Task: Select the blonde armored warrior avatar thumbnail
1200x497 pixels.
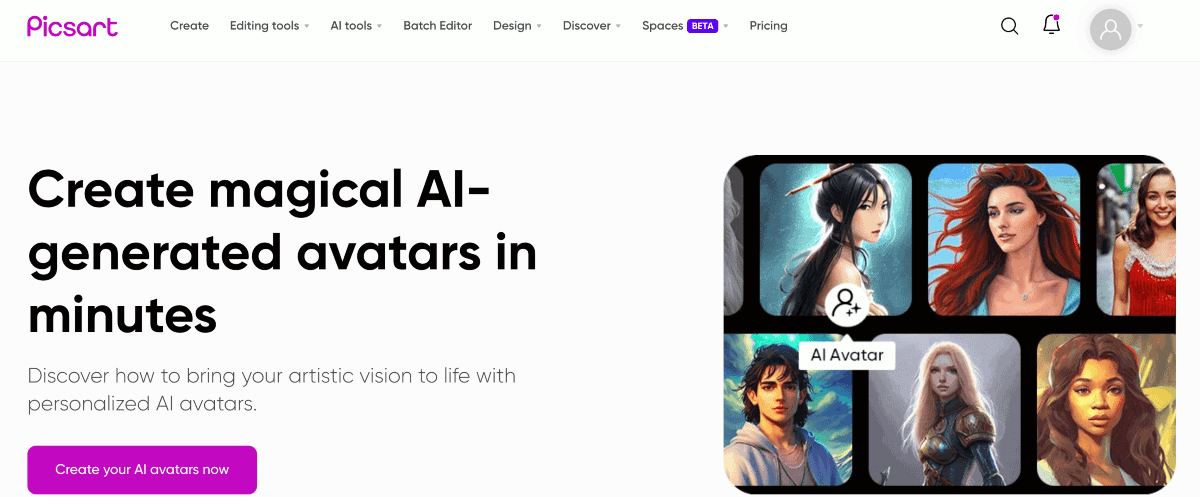Action: pos(945,410)
